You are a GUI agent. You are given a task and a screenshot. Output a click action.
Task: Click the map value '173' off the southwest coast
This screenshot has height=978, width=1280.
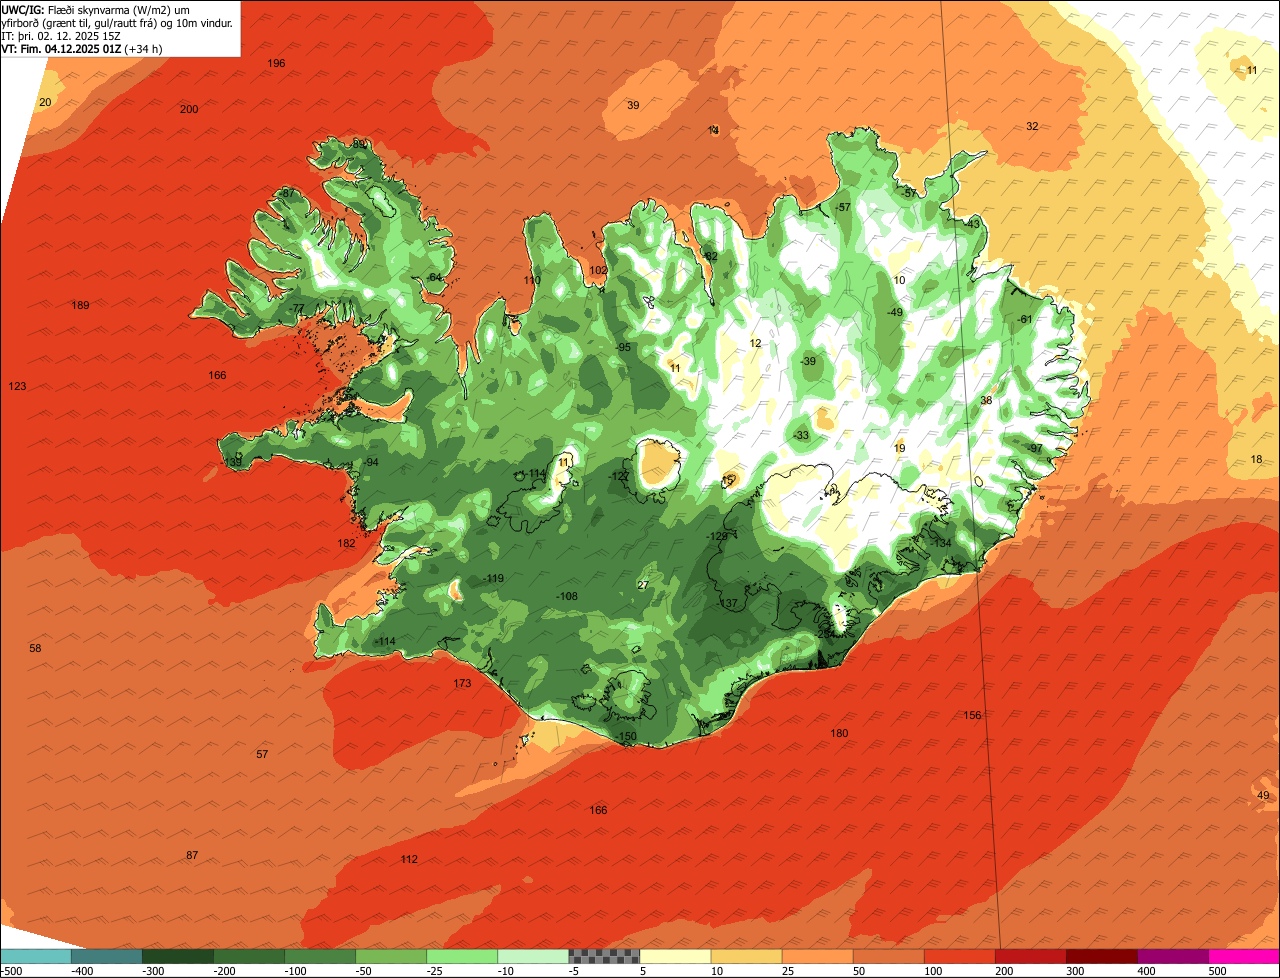462,683
